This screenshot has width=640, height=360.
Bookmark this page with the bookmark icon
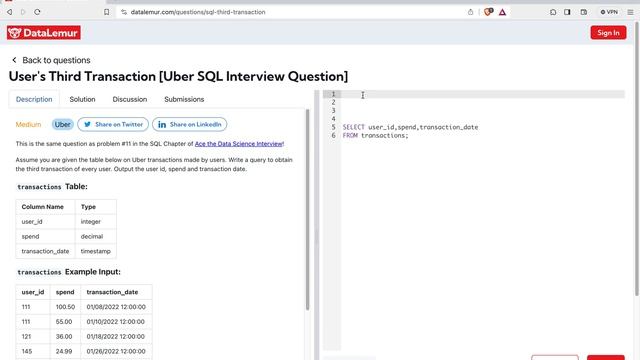[107, 12]
